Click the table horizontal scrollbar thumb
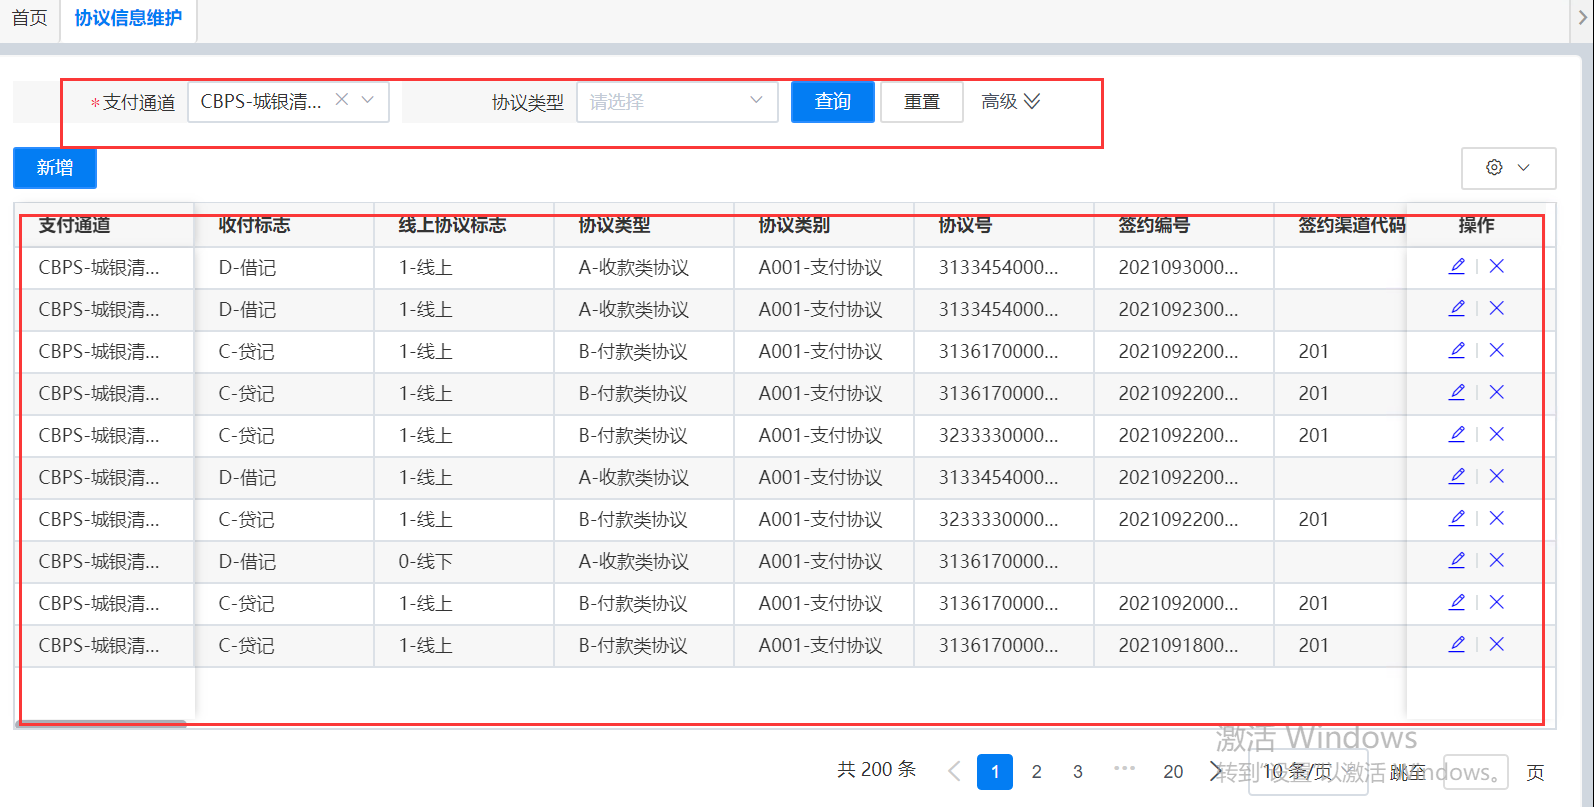Viewport: 1594px width, 807px height. [103, 723]
